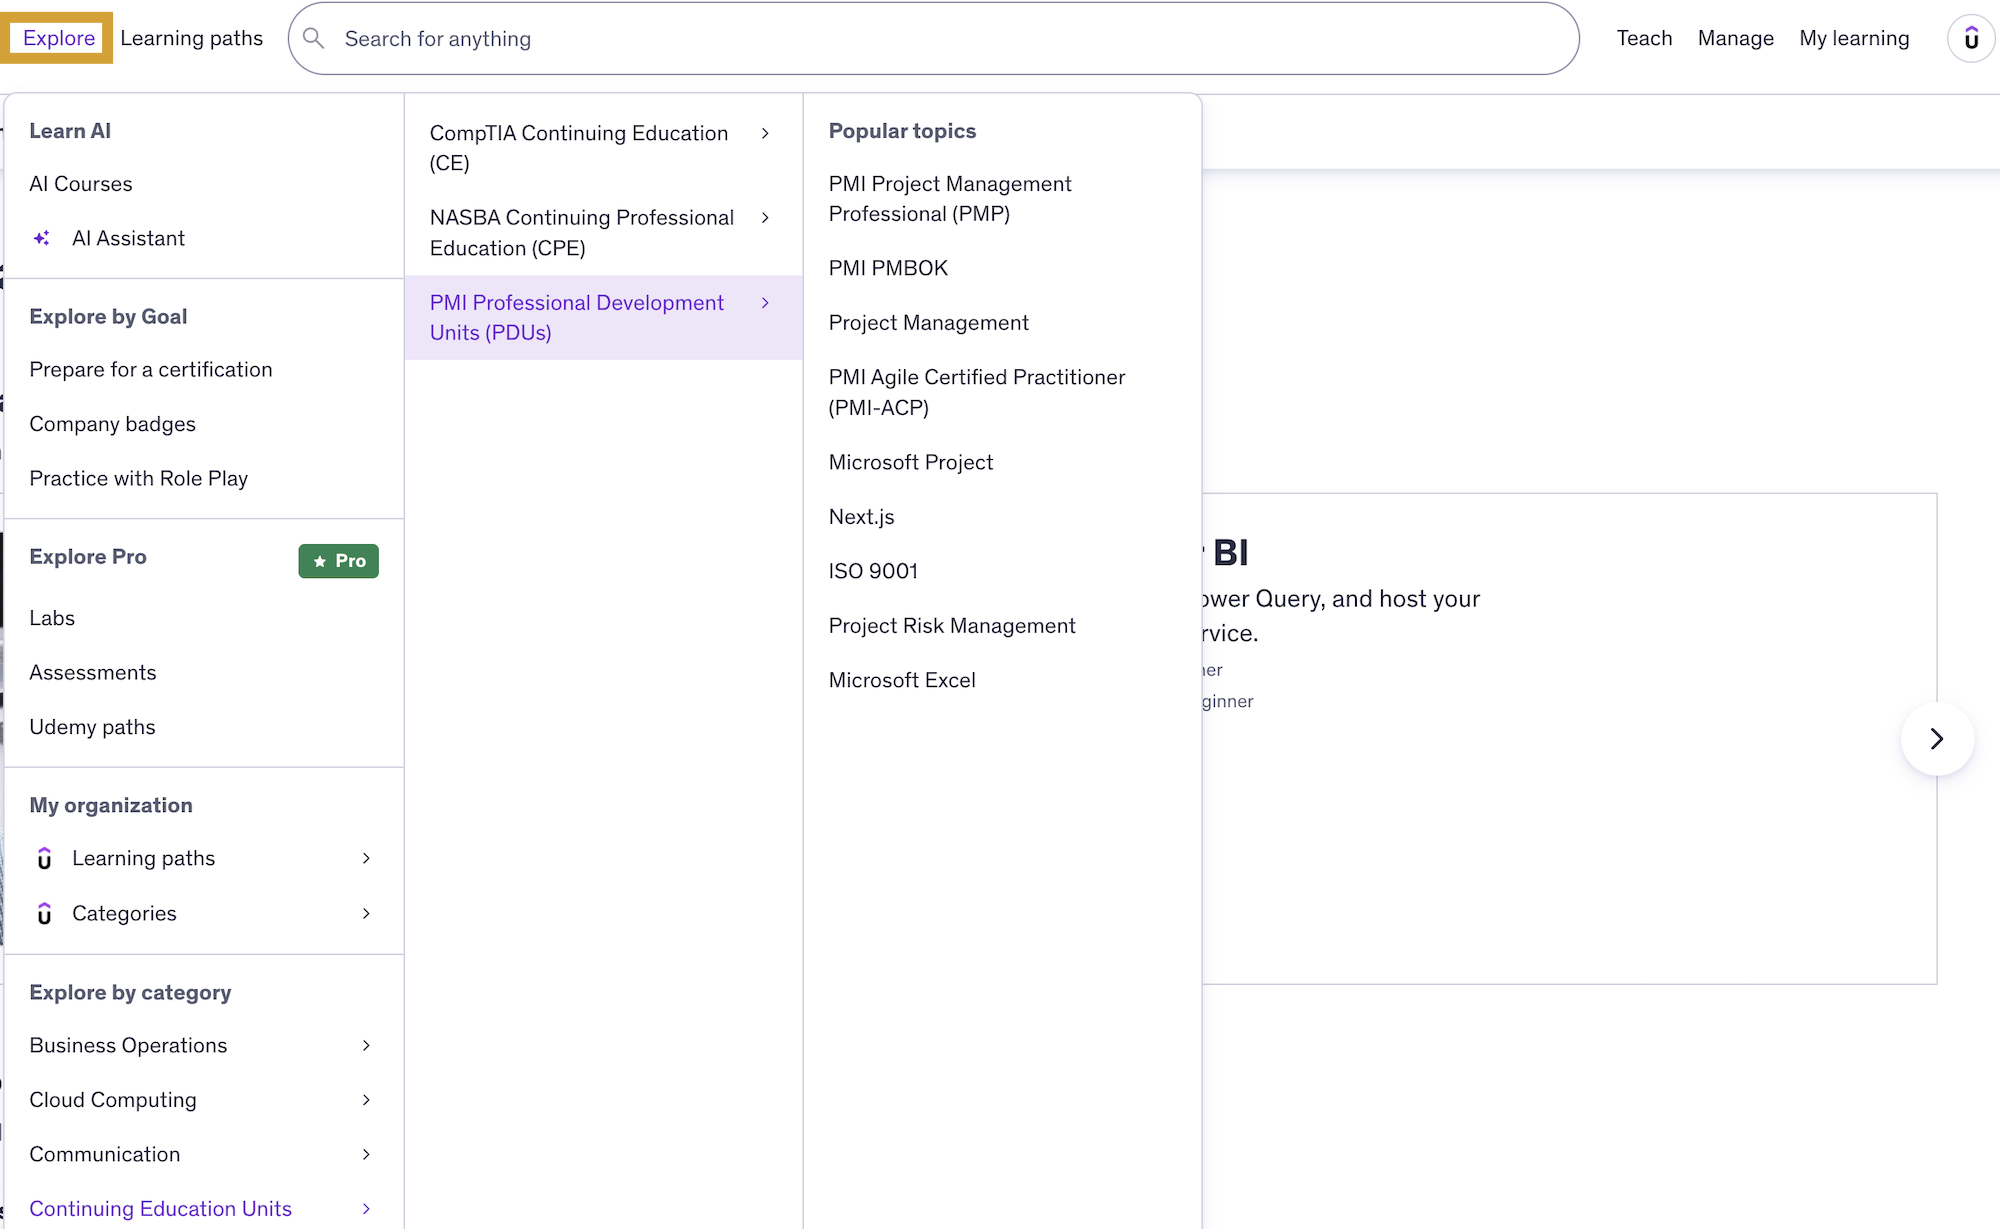The image size is (2000, 1229).
Task: Open Prepare for a certification
Action: [151, 370]
